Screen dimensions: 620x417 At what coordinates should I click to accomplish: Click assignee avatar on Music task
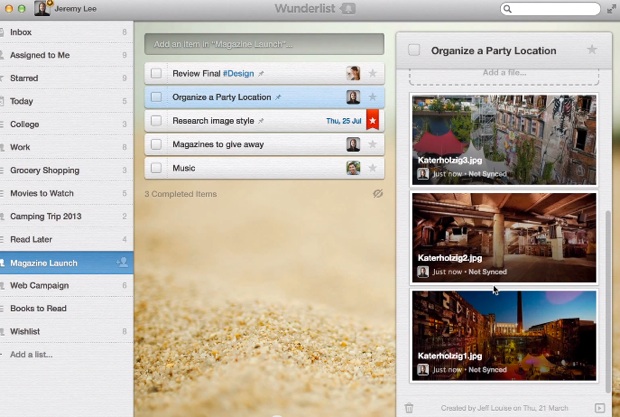point(353,168)
